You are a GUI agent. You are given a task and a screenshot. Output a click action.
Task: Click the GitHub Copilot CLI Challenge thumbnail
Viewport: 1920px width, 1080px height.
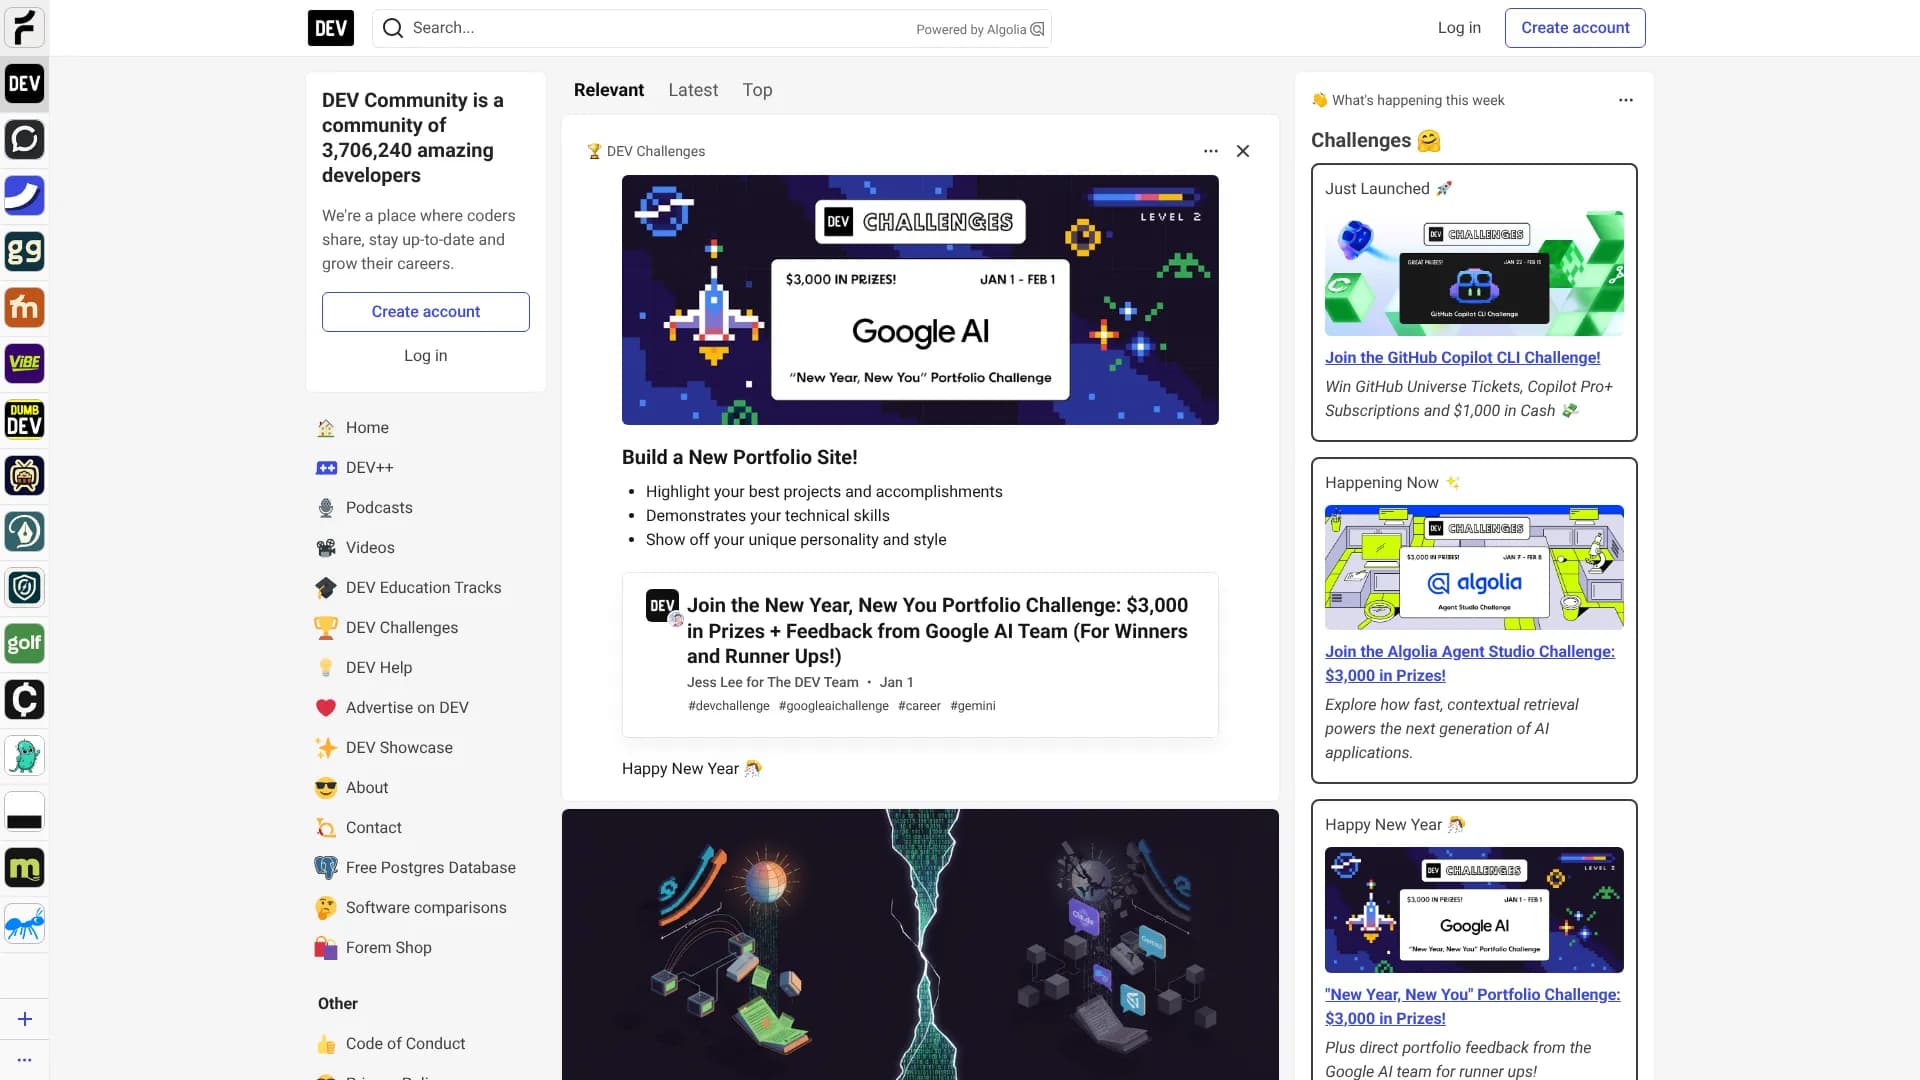[x=1474, y=273]
